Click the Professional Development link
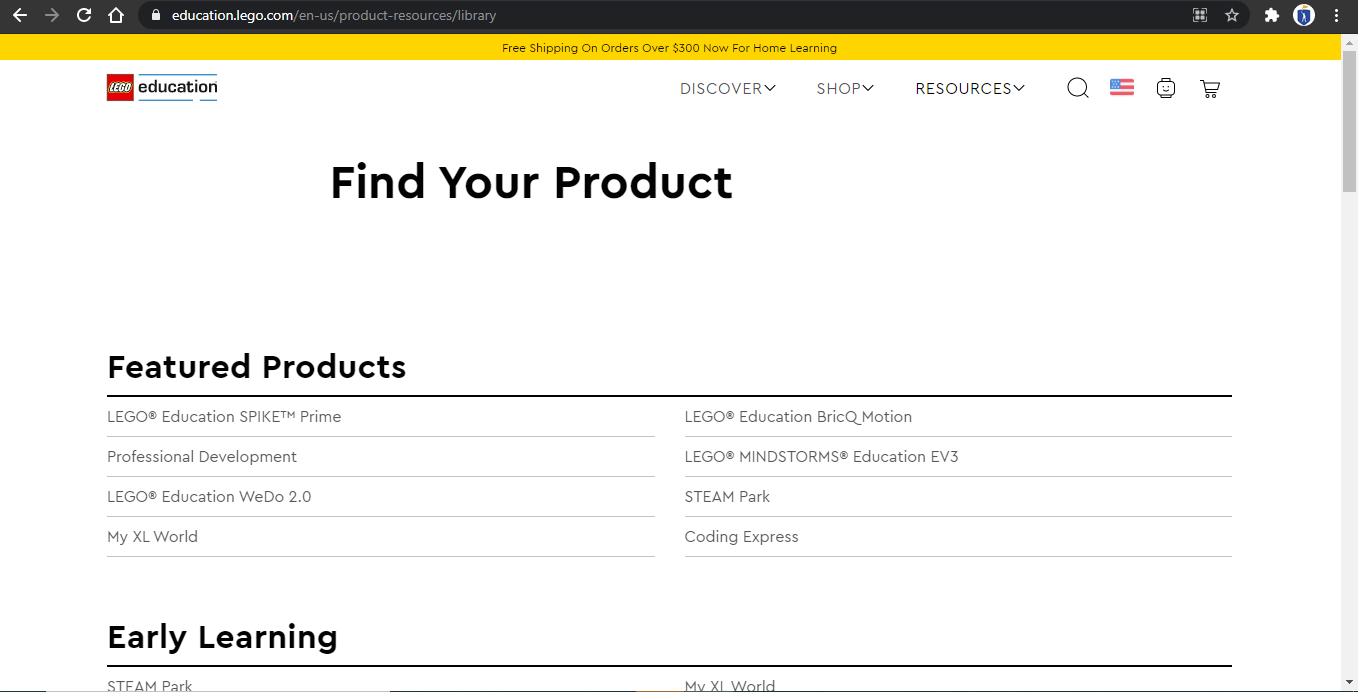1358x692 pixels. pos(202,457)
